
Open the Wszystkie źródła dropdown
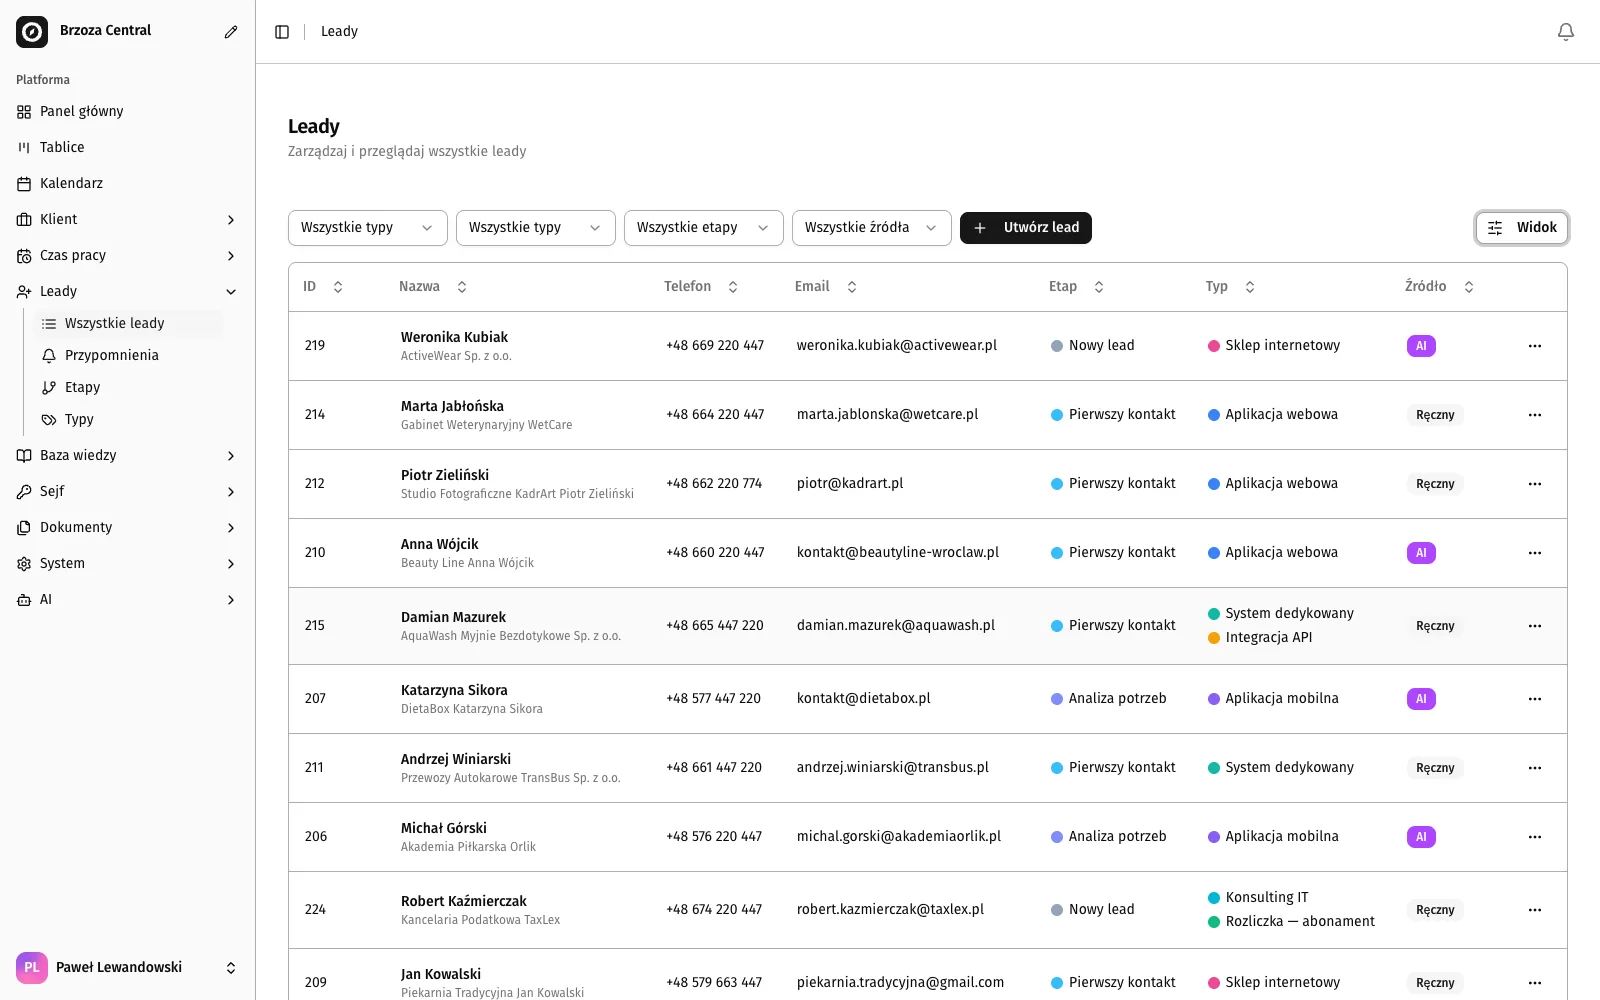tap(872, 228)
